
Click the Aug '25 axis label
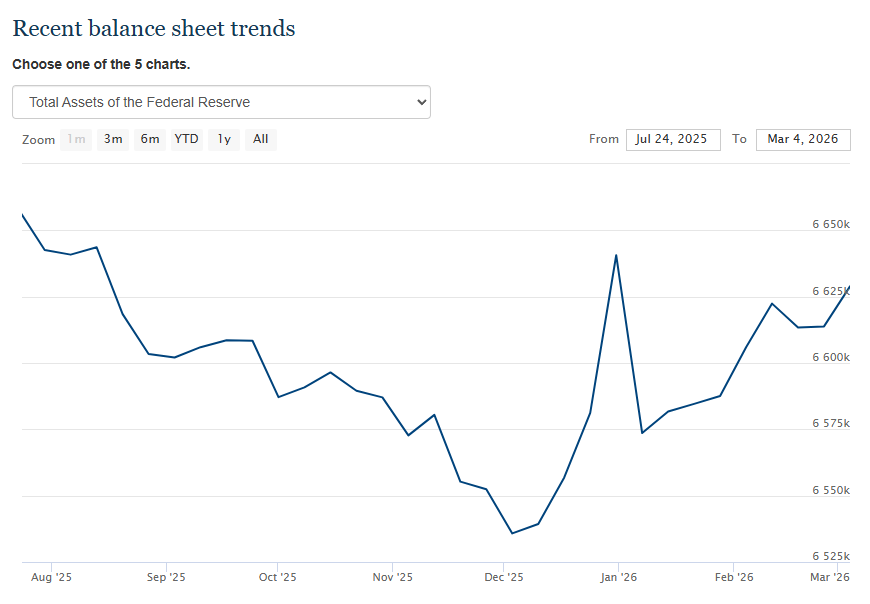point(51,577)
